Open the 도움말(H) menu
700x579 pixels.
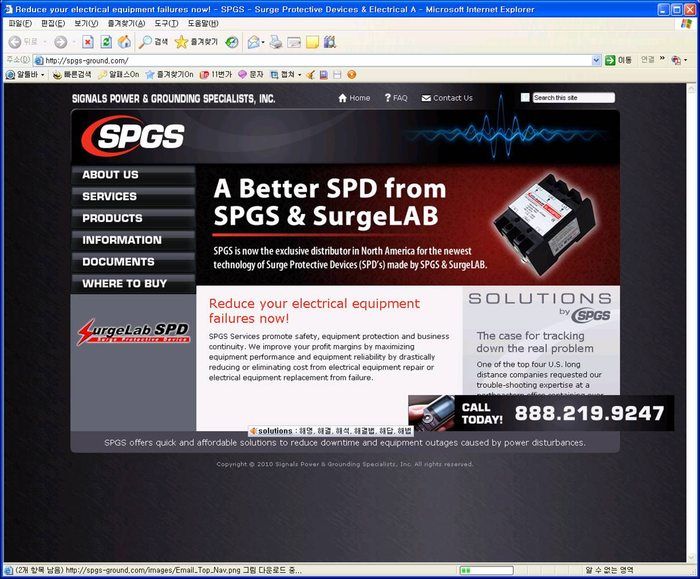click(x=203, y=23)
